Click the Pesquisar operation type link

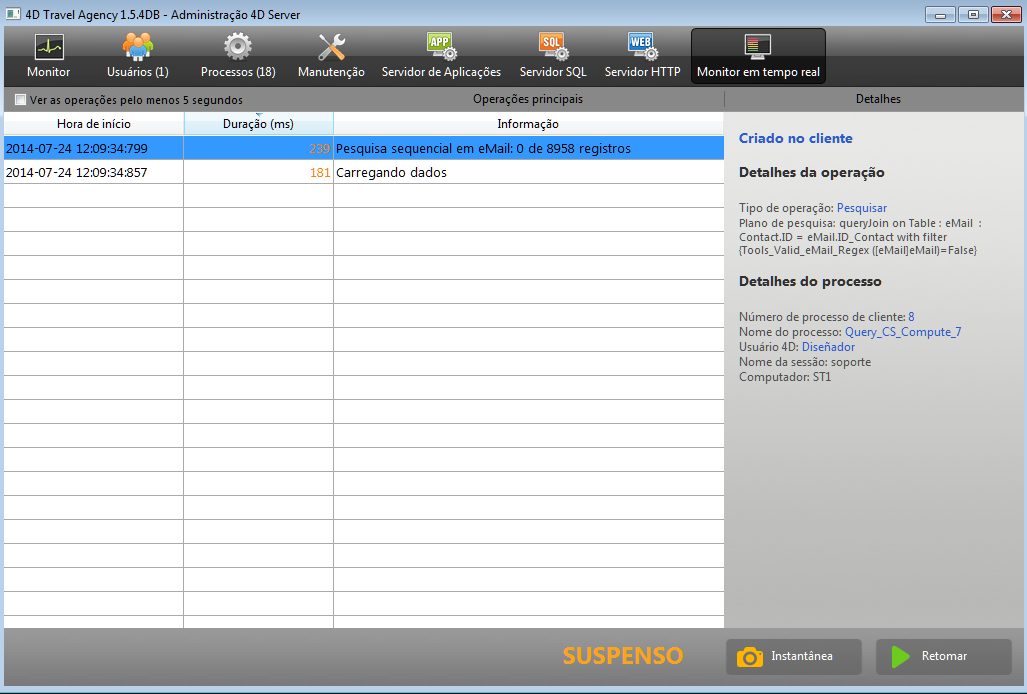(x=861, y=208)
